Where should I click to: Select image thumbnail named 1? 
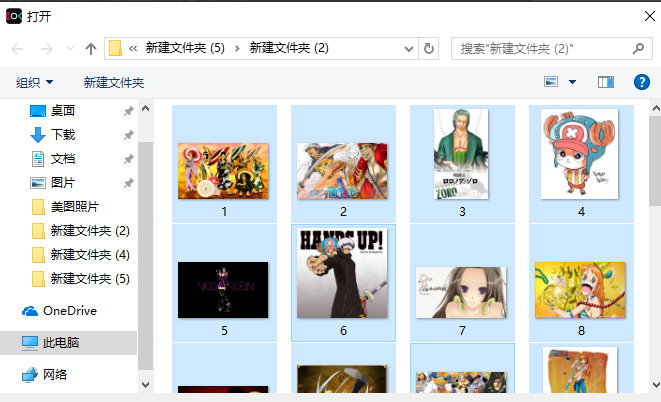(223, 171)
